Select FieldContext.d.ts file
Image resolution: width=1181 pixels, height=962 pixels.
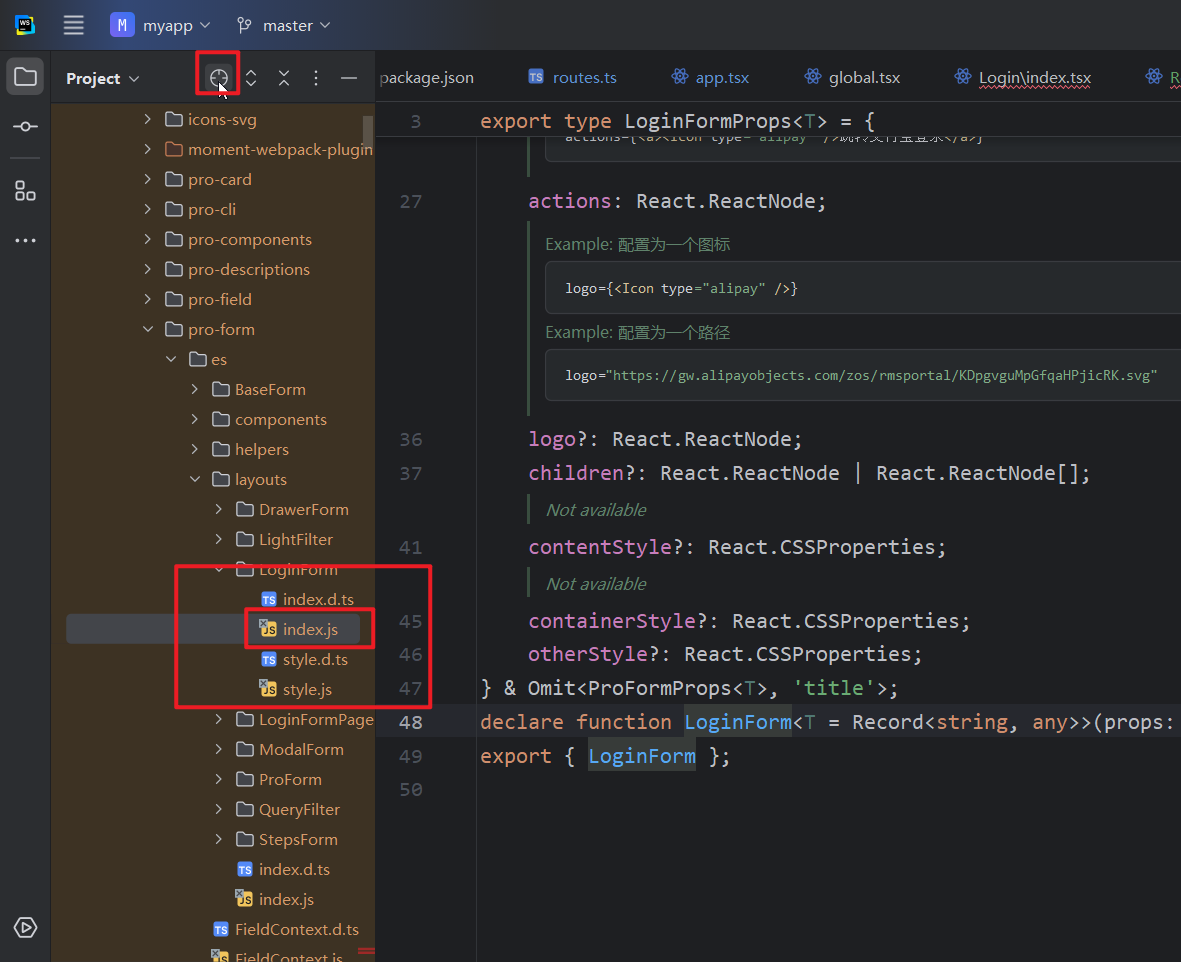click(286, 930)
